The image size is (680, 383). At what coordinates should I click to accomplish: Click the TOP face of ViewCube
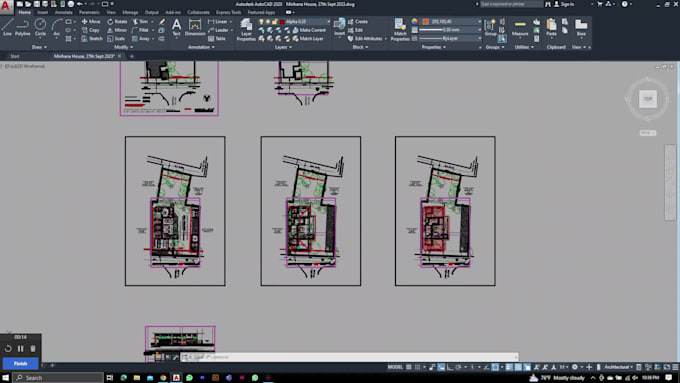647,99
